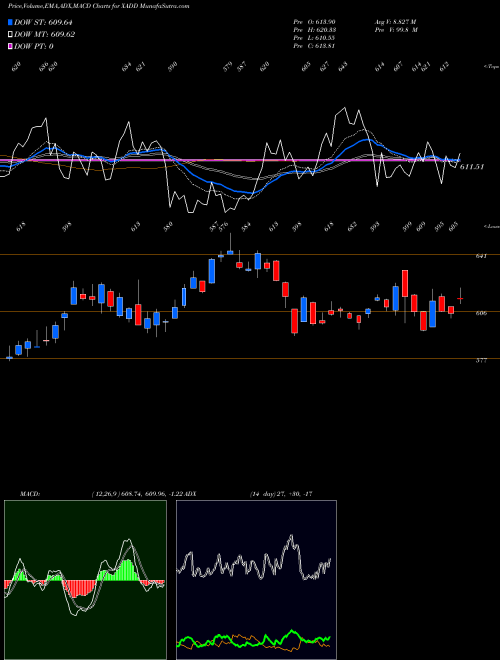Viewport: 500px width, 660px height.
Task: Click the 'Pre O: 613.90' open value
Action: (x=314, y=22)
